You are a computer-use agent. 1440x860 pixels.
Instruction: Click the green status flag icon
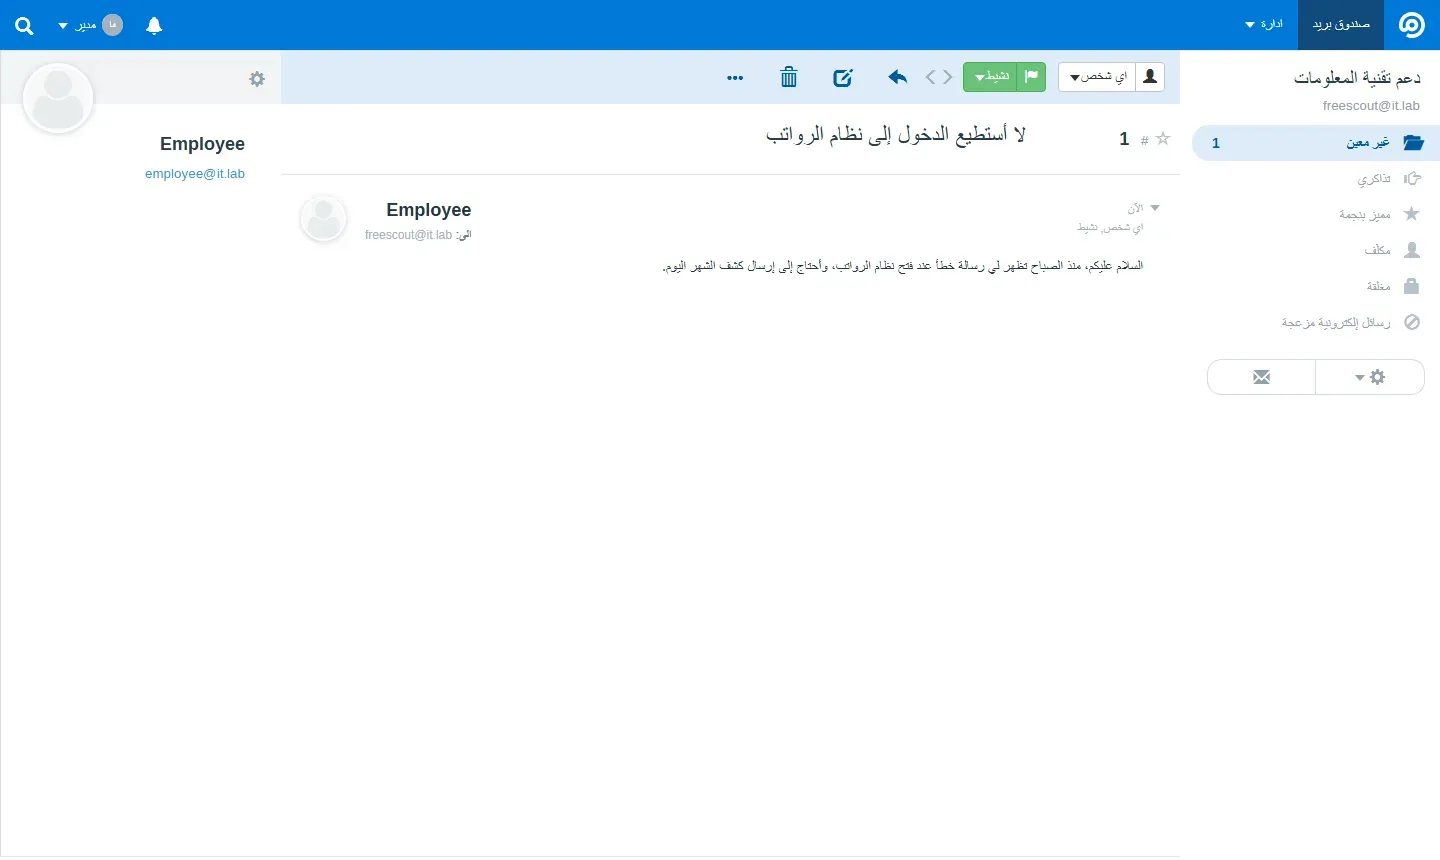(x=1032, y=77)
